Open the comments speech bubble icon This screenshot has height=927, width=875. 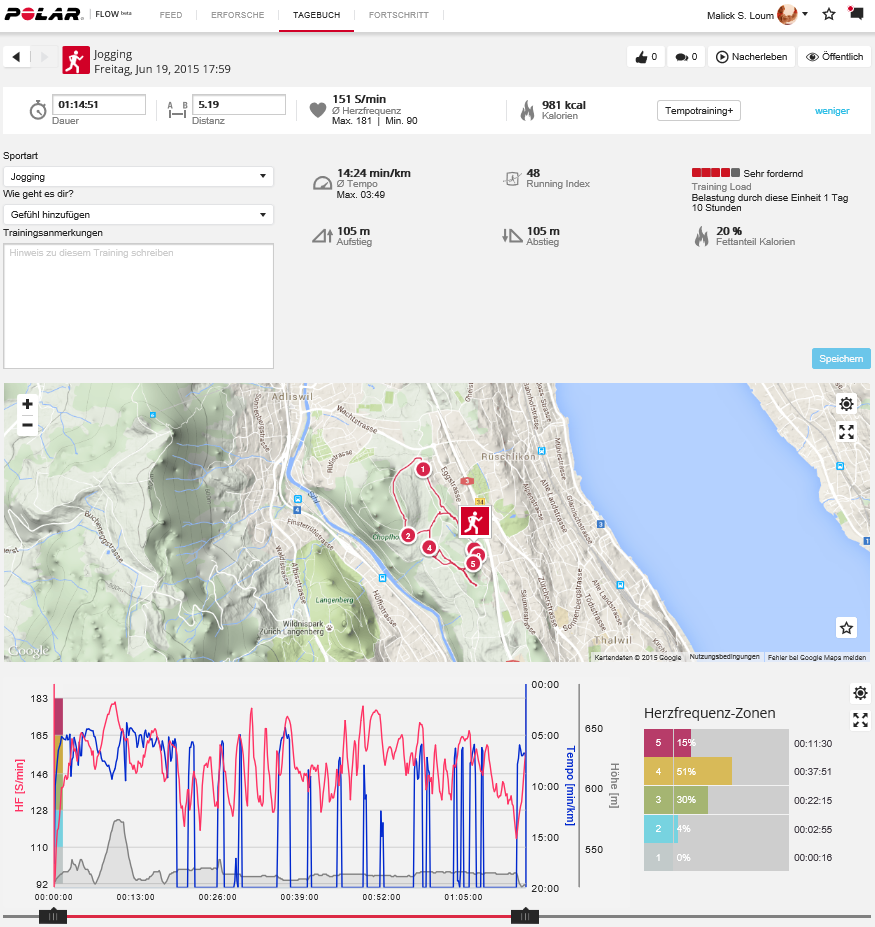click(x=681, y=57)
